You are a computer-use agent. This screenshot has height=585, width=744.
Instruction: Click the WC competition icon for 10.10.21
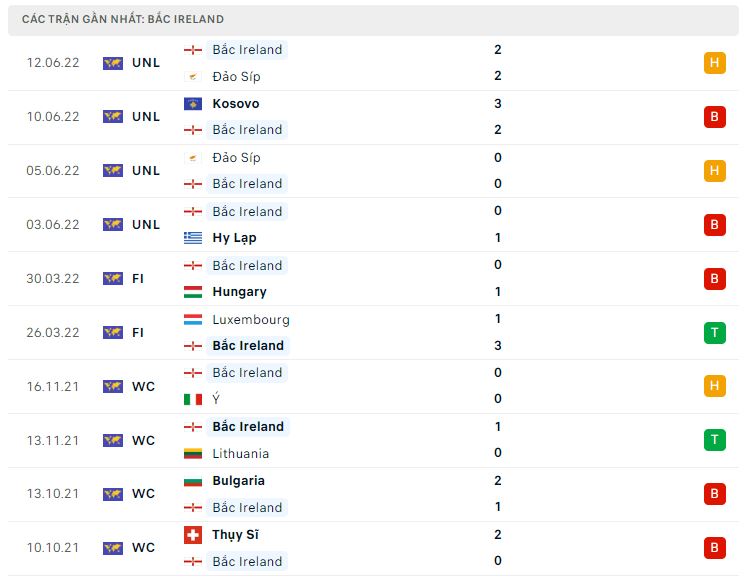pyautogui.click(x=112, y=548)
